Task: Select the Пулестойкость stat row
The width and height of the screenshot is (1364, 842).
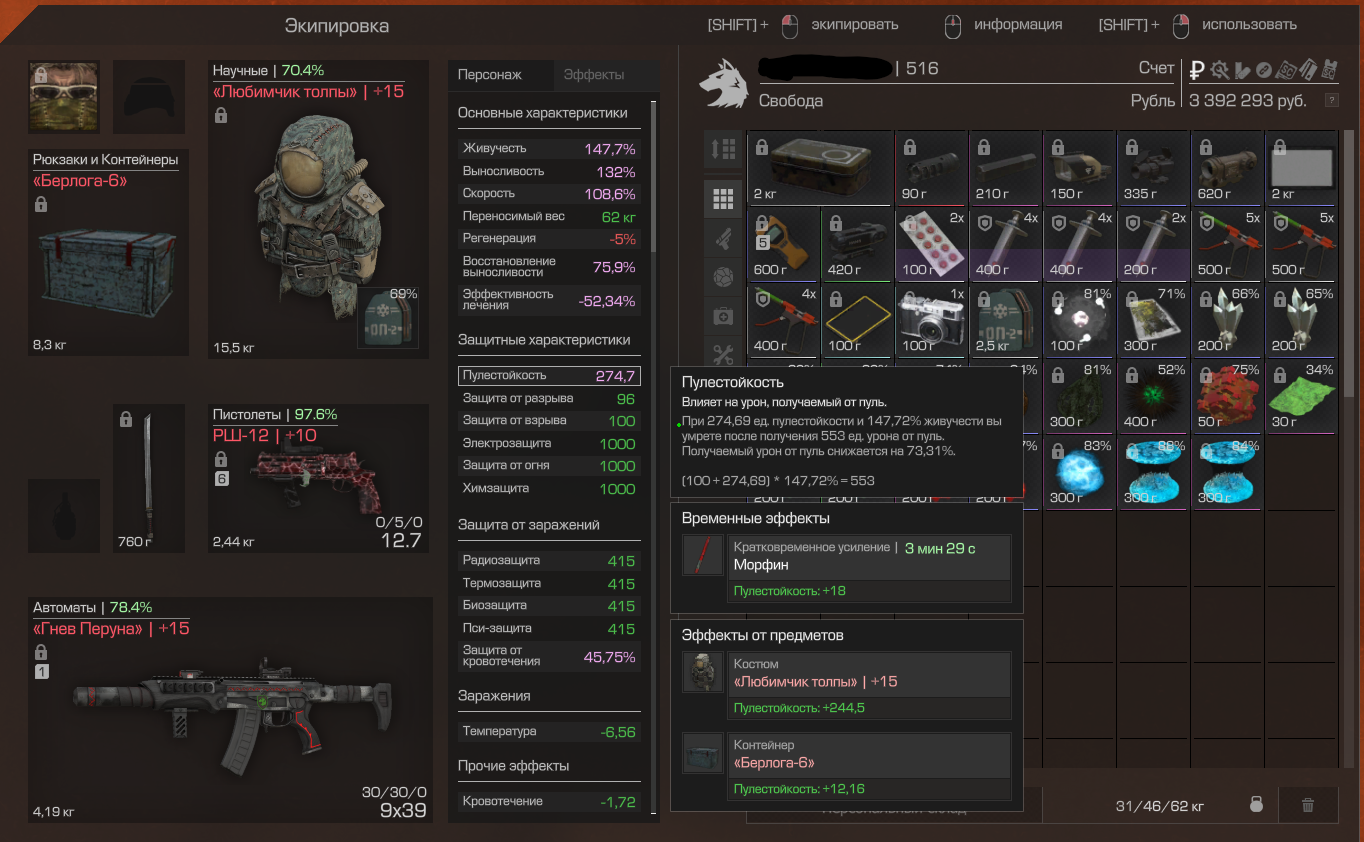Action: point(549,376)
